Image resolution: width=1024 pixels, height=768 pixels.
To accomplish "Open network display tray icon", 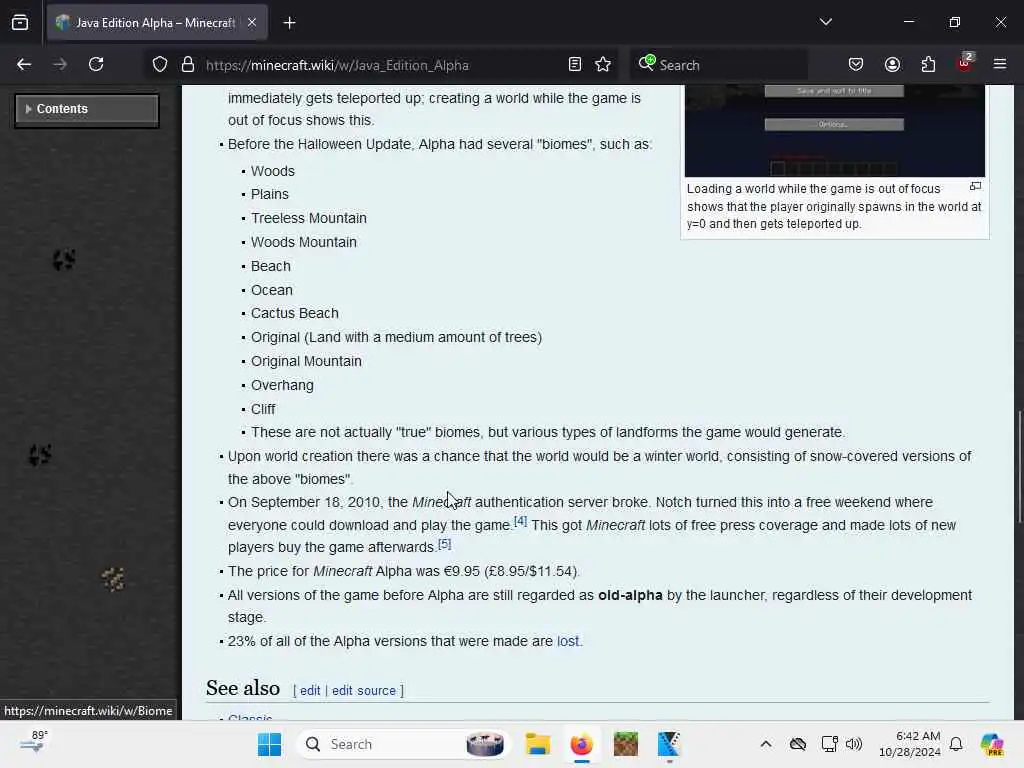I will [x=829, y=744].
